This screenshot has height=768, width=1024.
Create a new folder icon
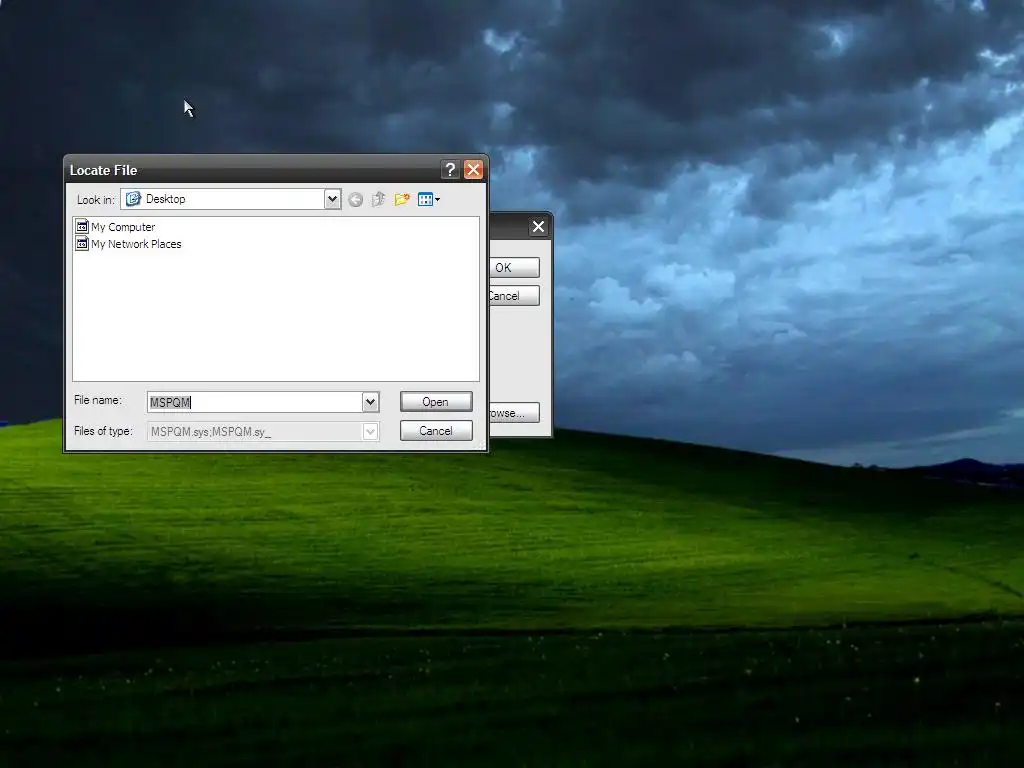point(402,199)
